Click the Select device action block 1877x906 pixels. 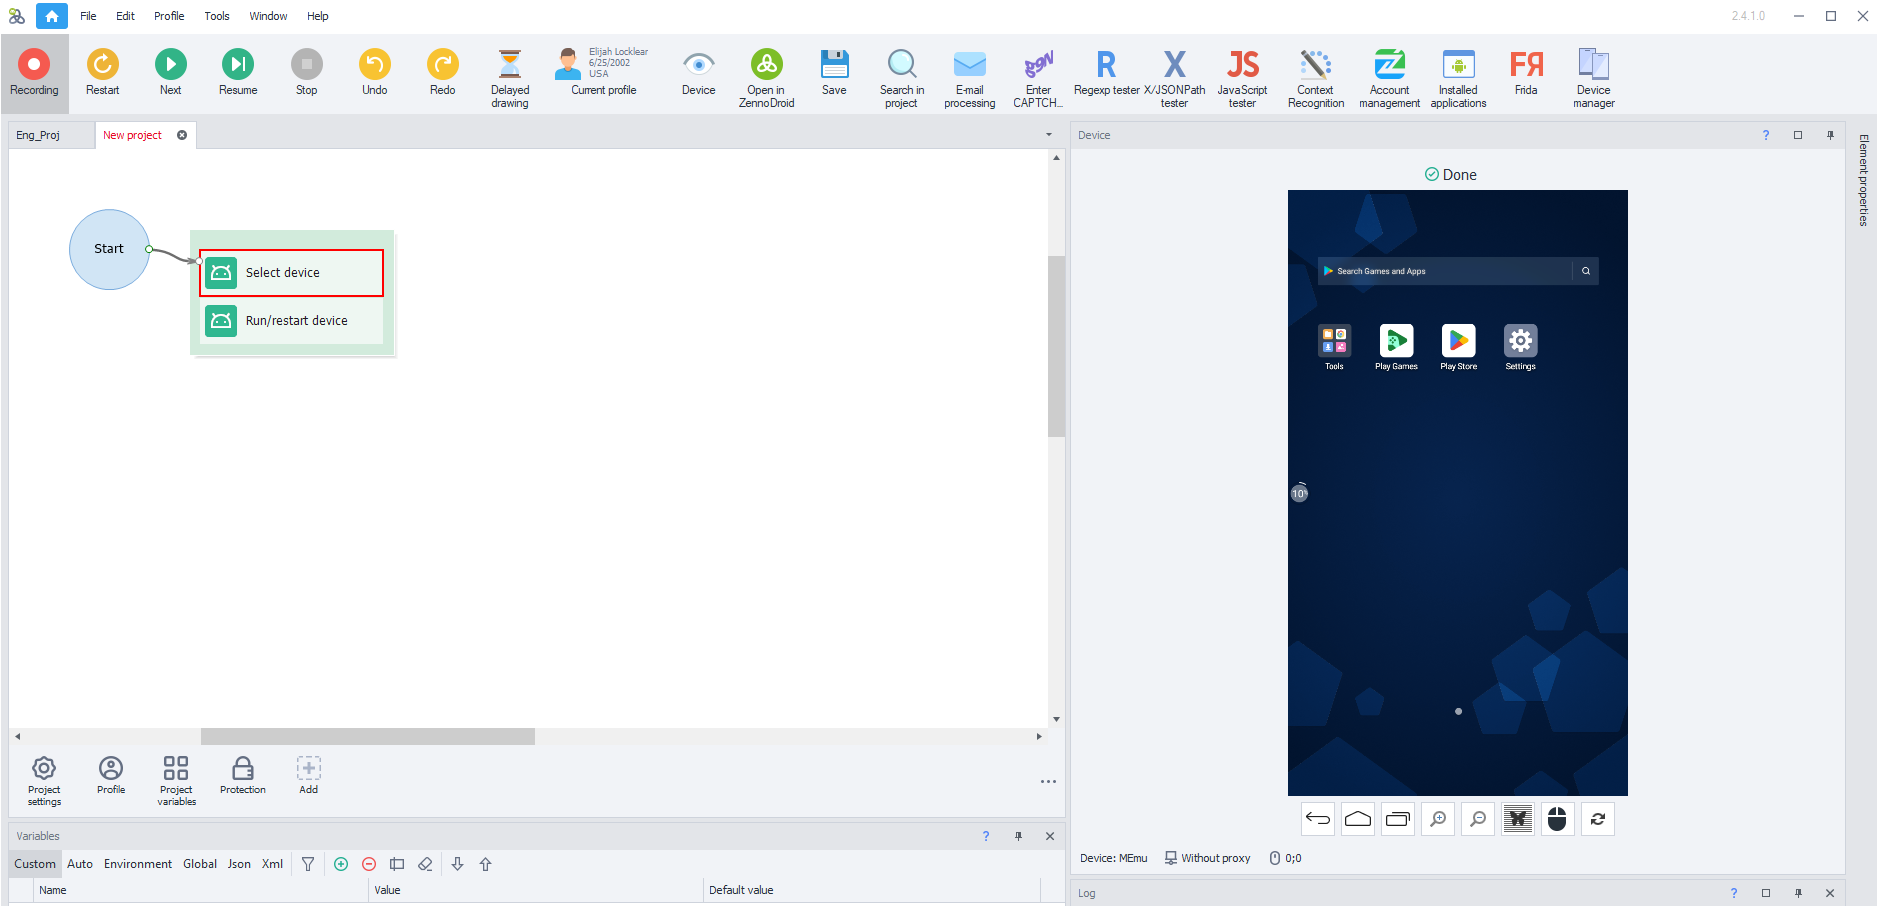(x=292, y=273)
